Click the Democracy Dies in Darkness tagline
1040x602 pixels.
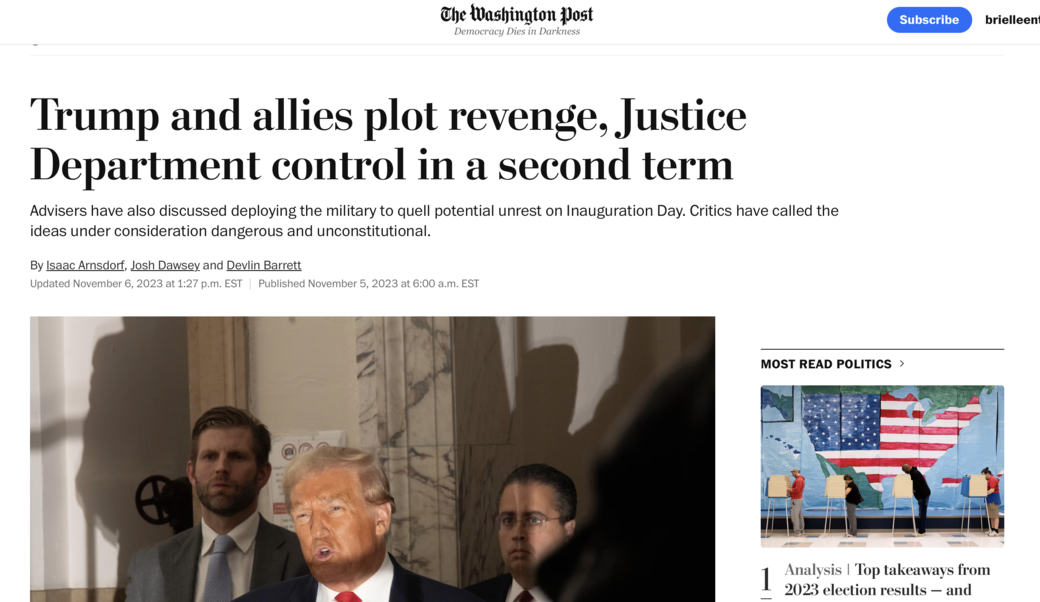[517, 31]
